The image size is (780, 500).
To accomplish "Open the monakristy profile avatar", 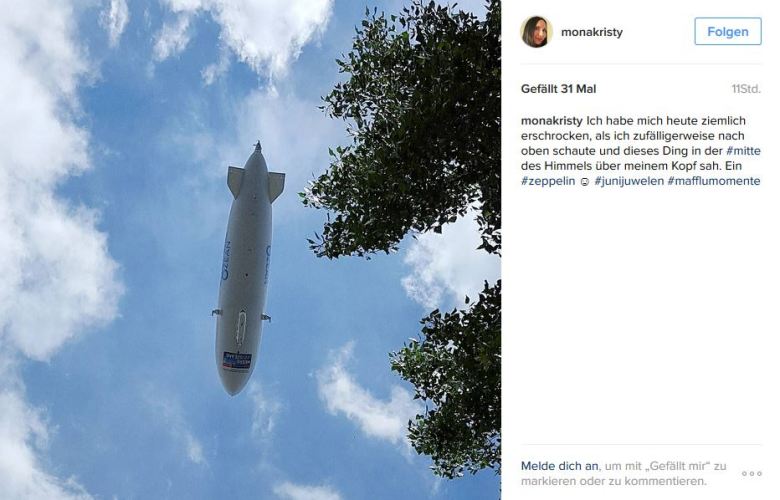I will point(536,32).
